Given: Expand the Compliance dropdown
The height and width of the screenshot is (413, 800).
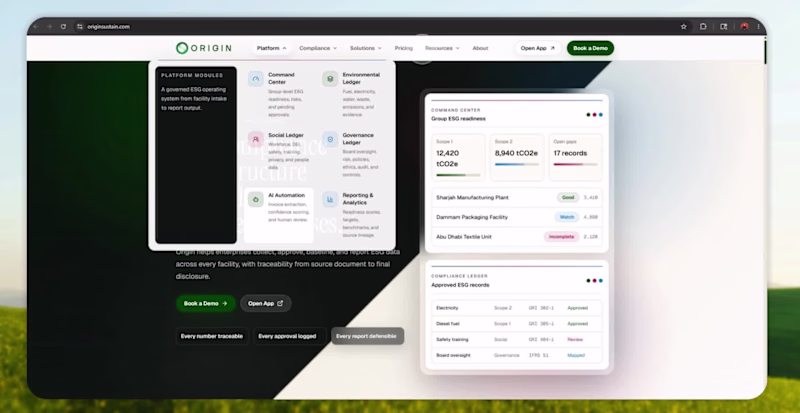Looking at the screenshot, I should (x=318, y=48).
